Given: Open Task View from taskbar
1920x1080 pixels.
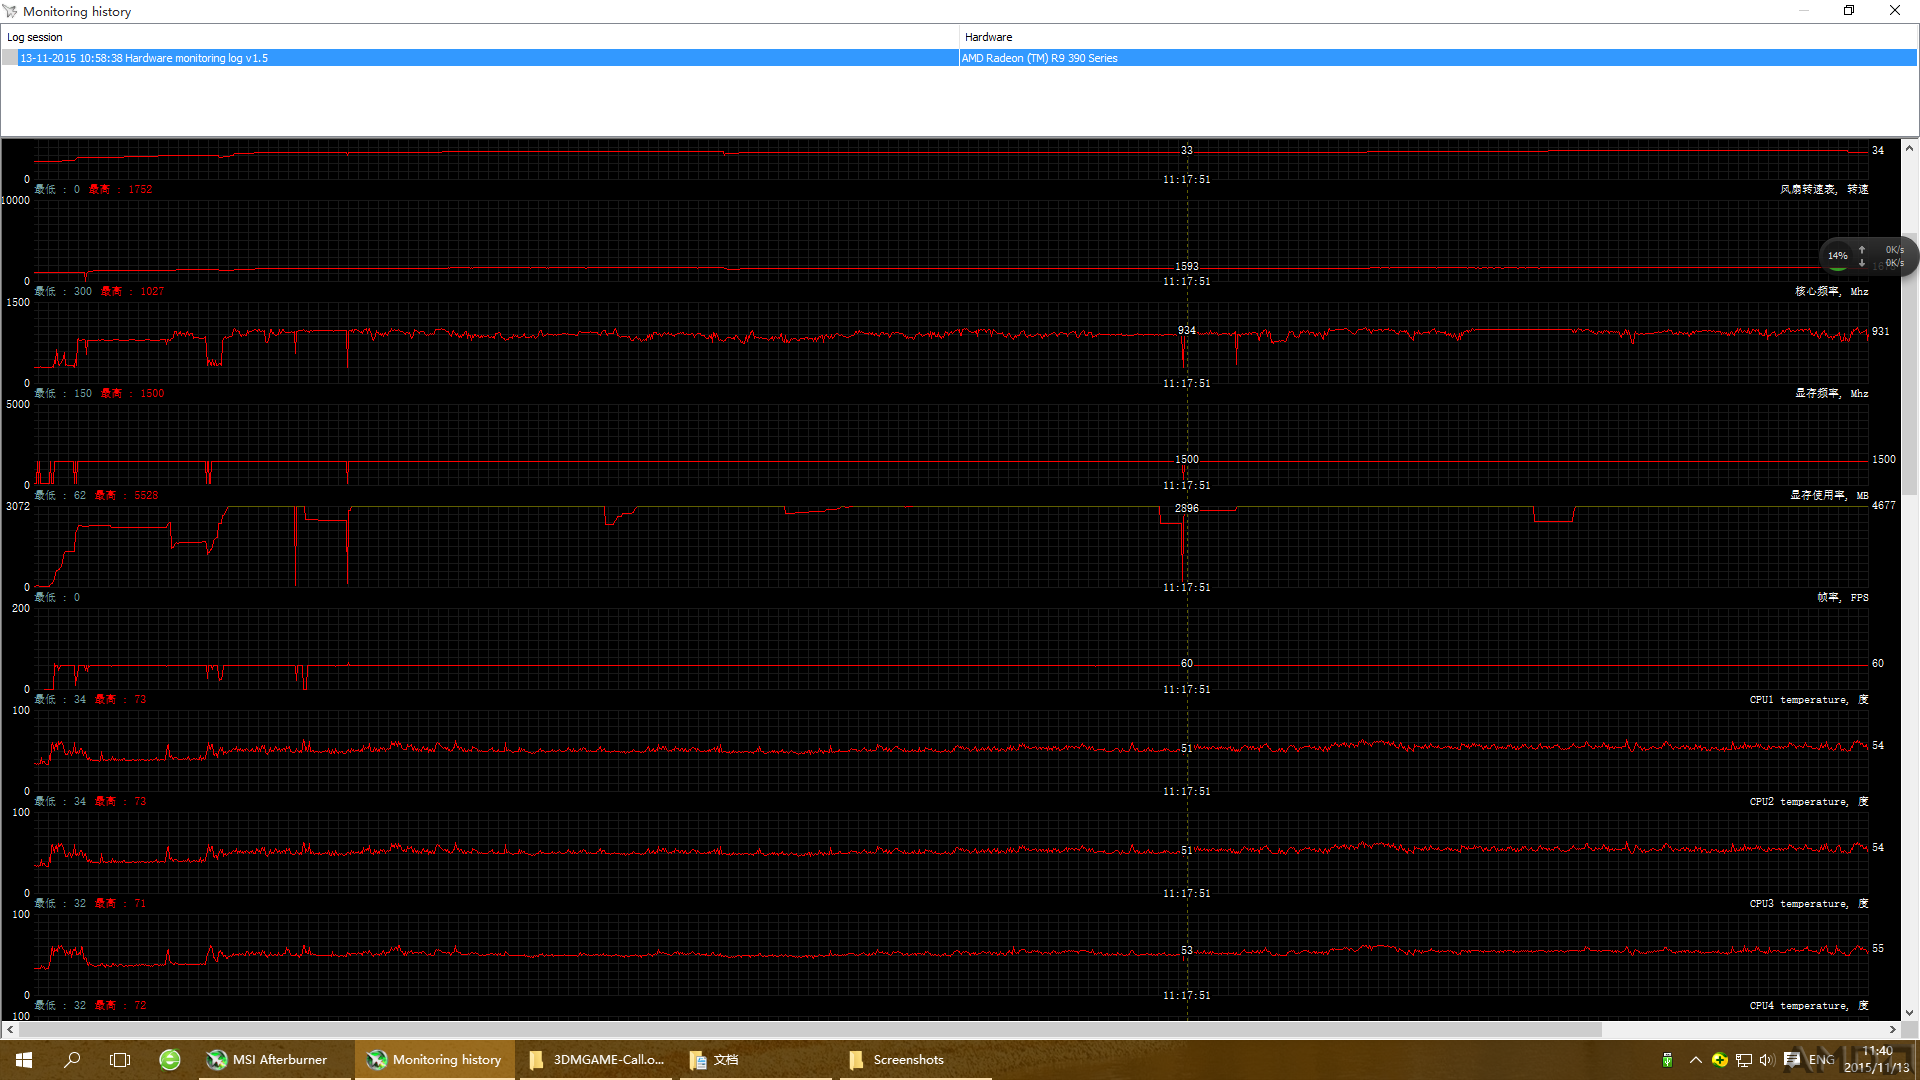Looking at the screenshot, I should [x=120, y=1060].
